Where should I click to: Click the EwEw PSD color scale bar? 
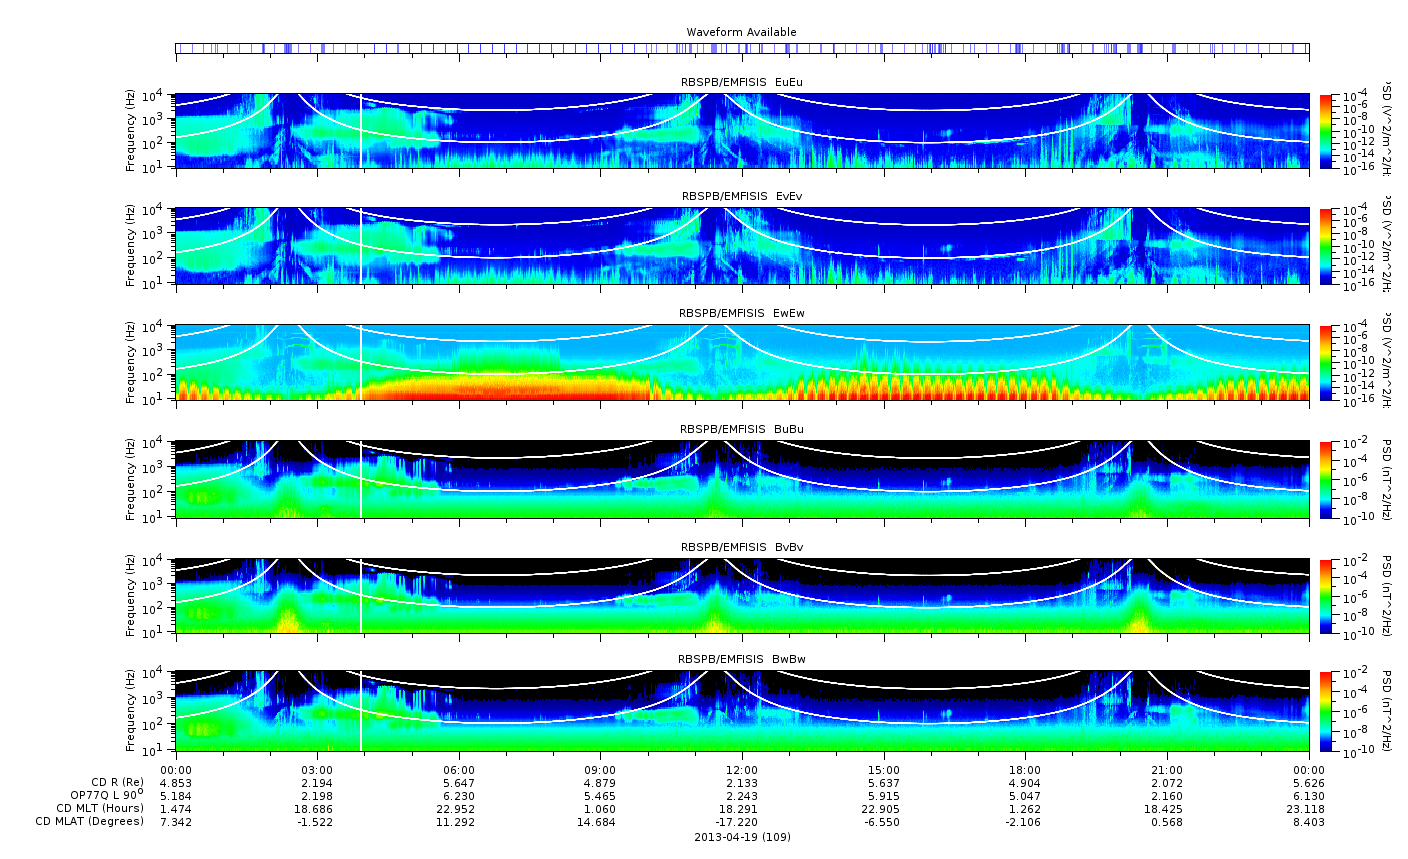(x=1325, y=363)
